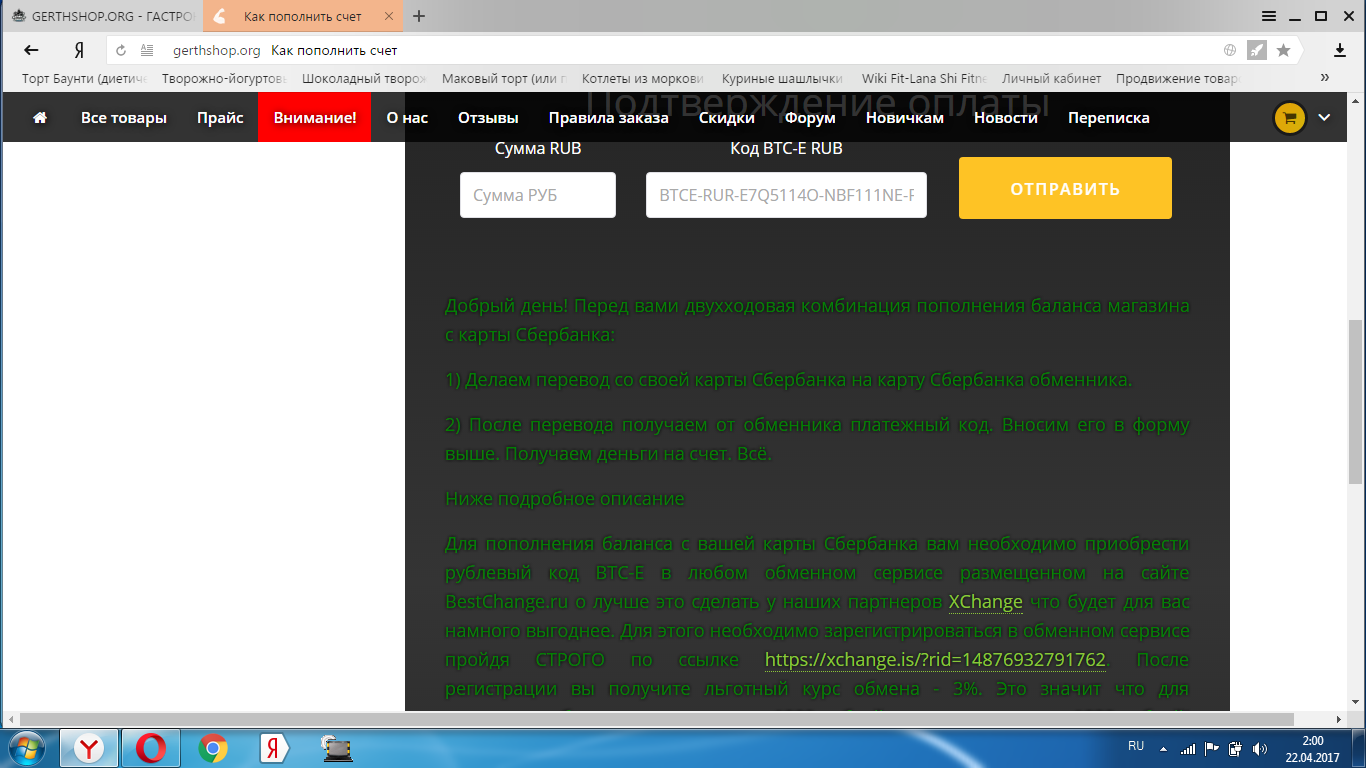This screenshot has width=1366, height=768.
Task: Click the Yandex Я button in toolbar
Action: pyautogui.click(x=78, y=50)
